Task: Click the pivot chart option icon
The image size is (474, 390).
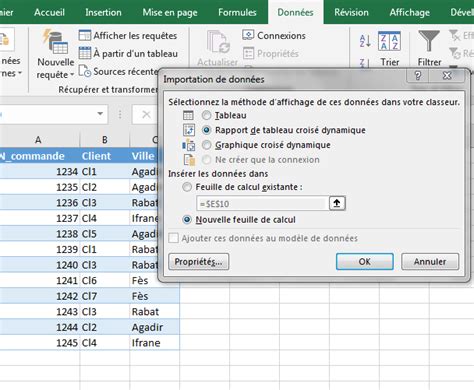Action: [188, 145]
